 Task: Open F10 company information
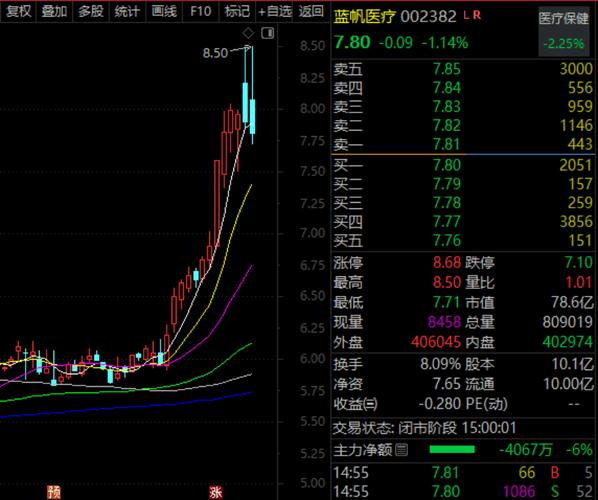pos(201,11)
